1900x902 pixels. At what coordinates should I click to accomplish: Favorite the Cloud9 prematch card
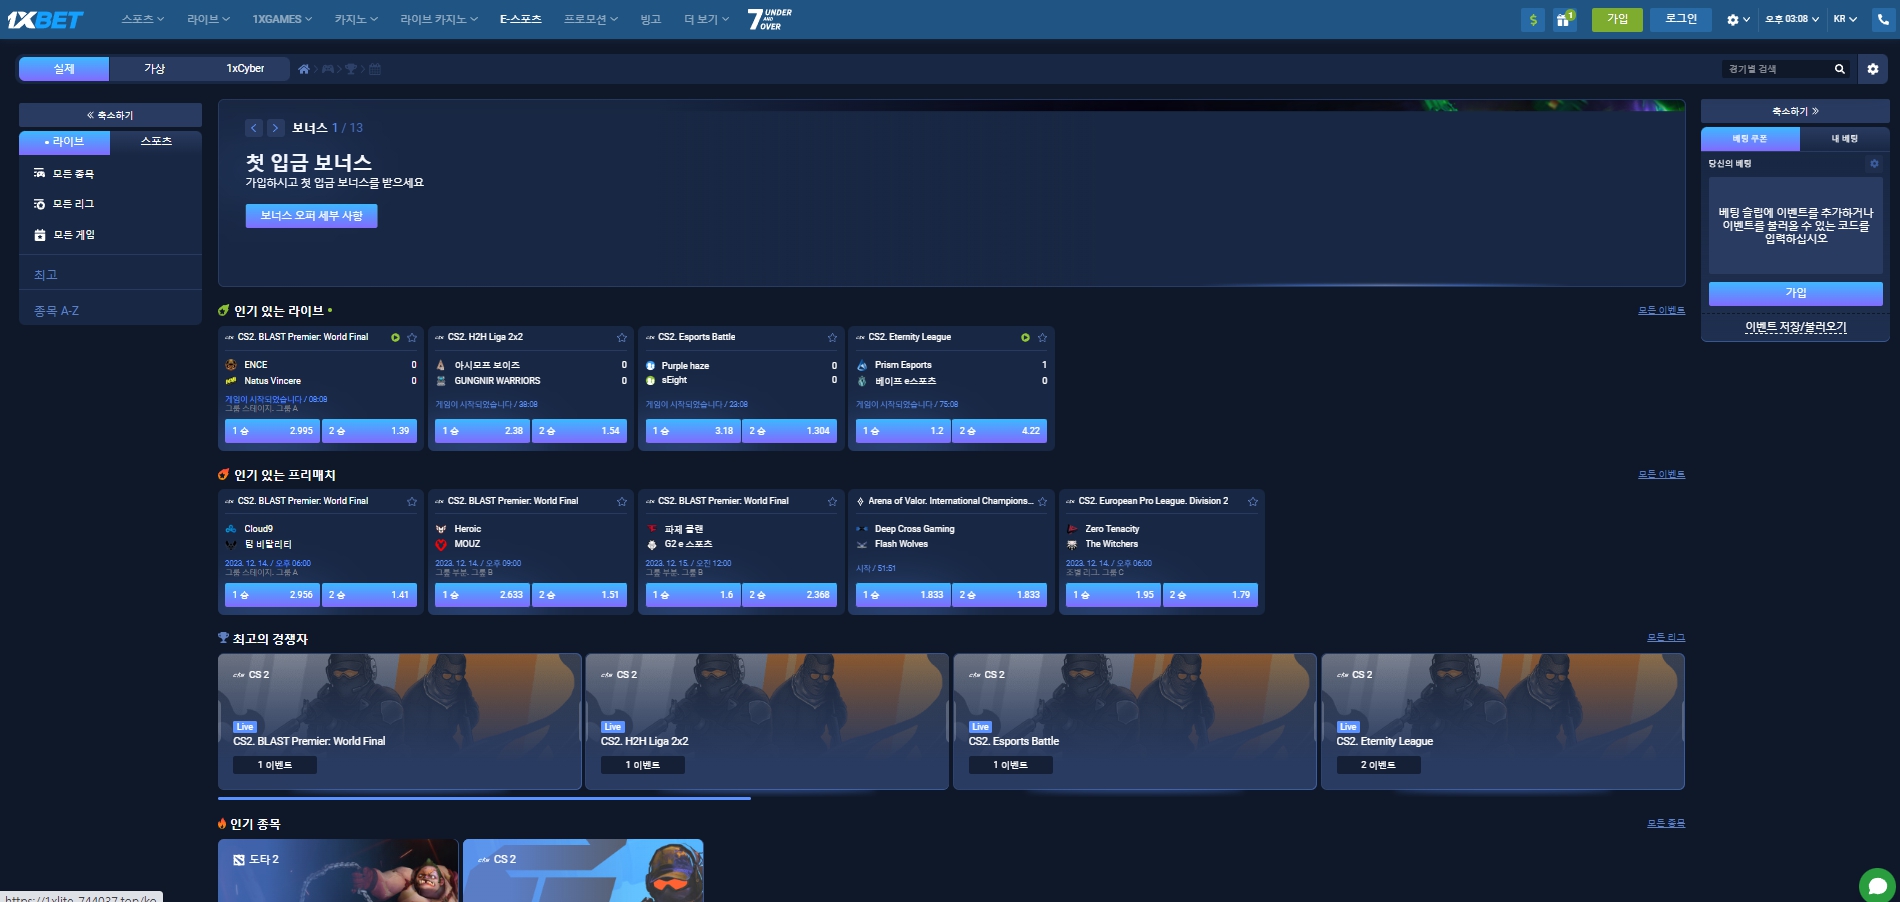pyautogui.click(x=412, y=501)
